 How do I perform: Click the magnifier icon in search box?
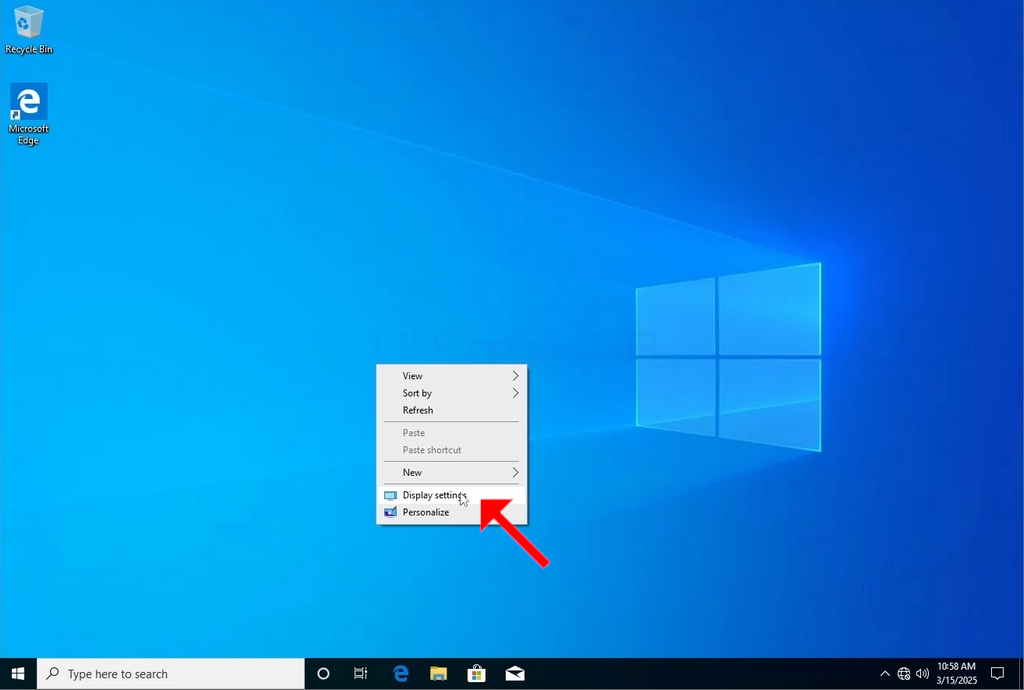tap(53, 673)
